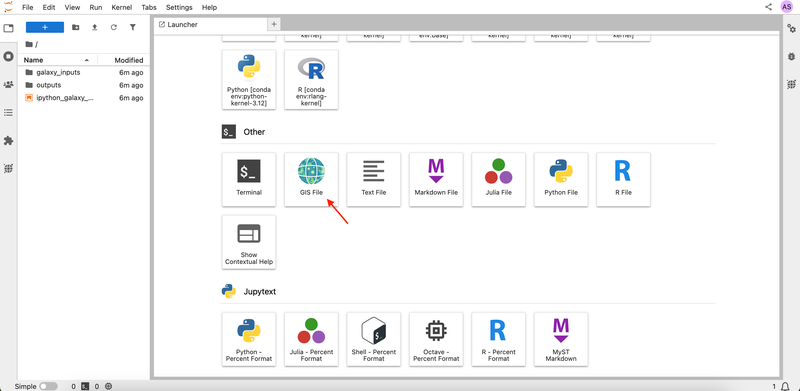Screen dimensions: 800x391
Task: Open Running Terminals and Kernels sidebar
Action: pyautogui.click(x=8, y=56)
